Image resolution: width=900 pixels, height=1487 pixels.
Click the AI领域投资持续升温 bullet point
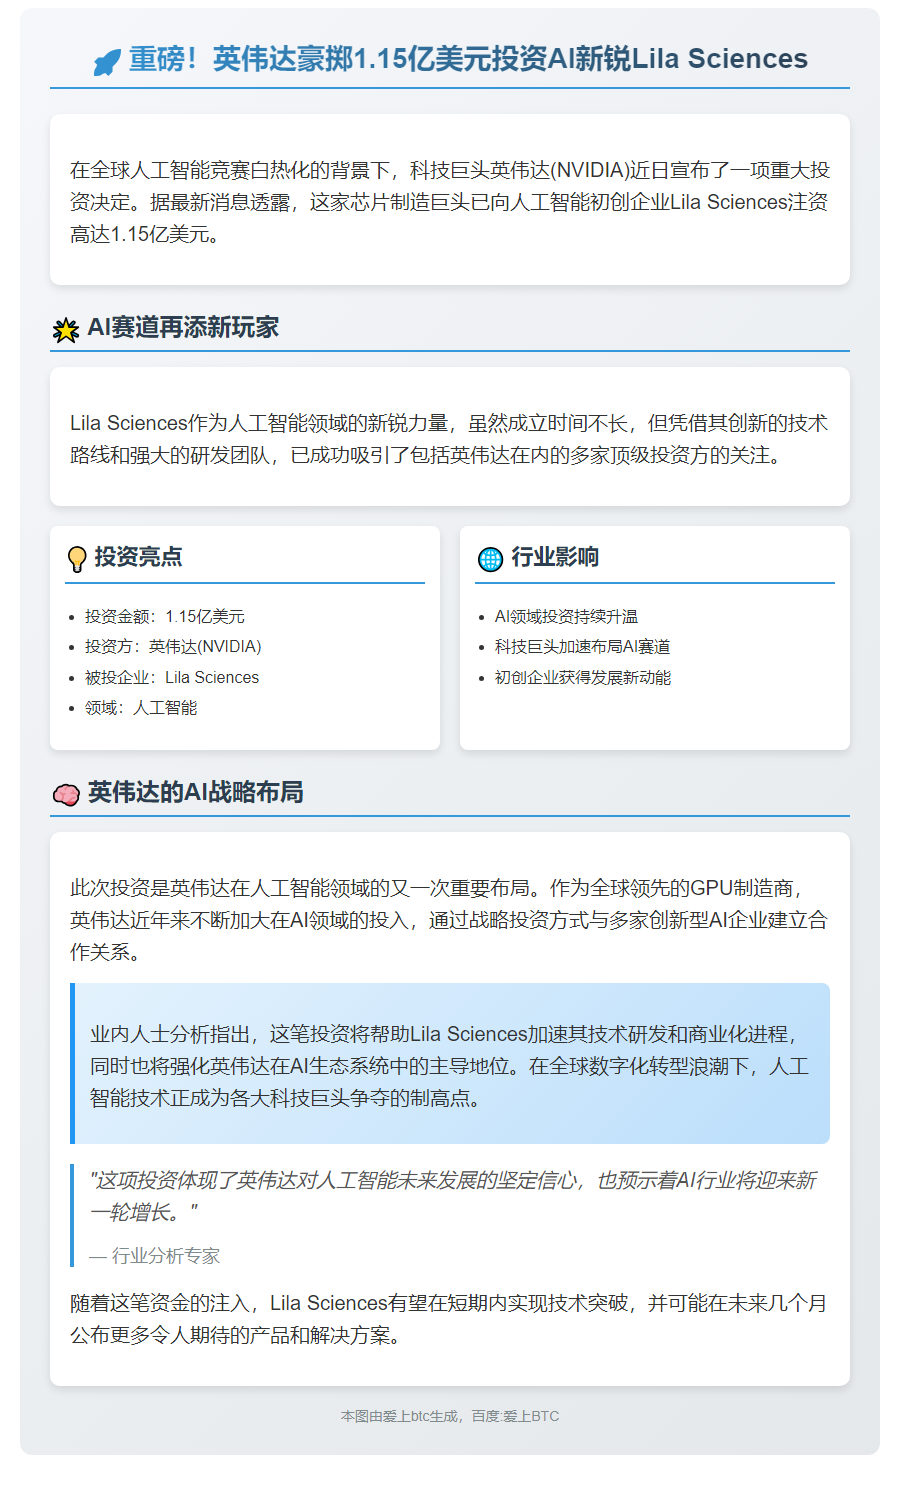566,617
